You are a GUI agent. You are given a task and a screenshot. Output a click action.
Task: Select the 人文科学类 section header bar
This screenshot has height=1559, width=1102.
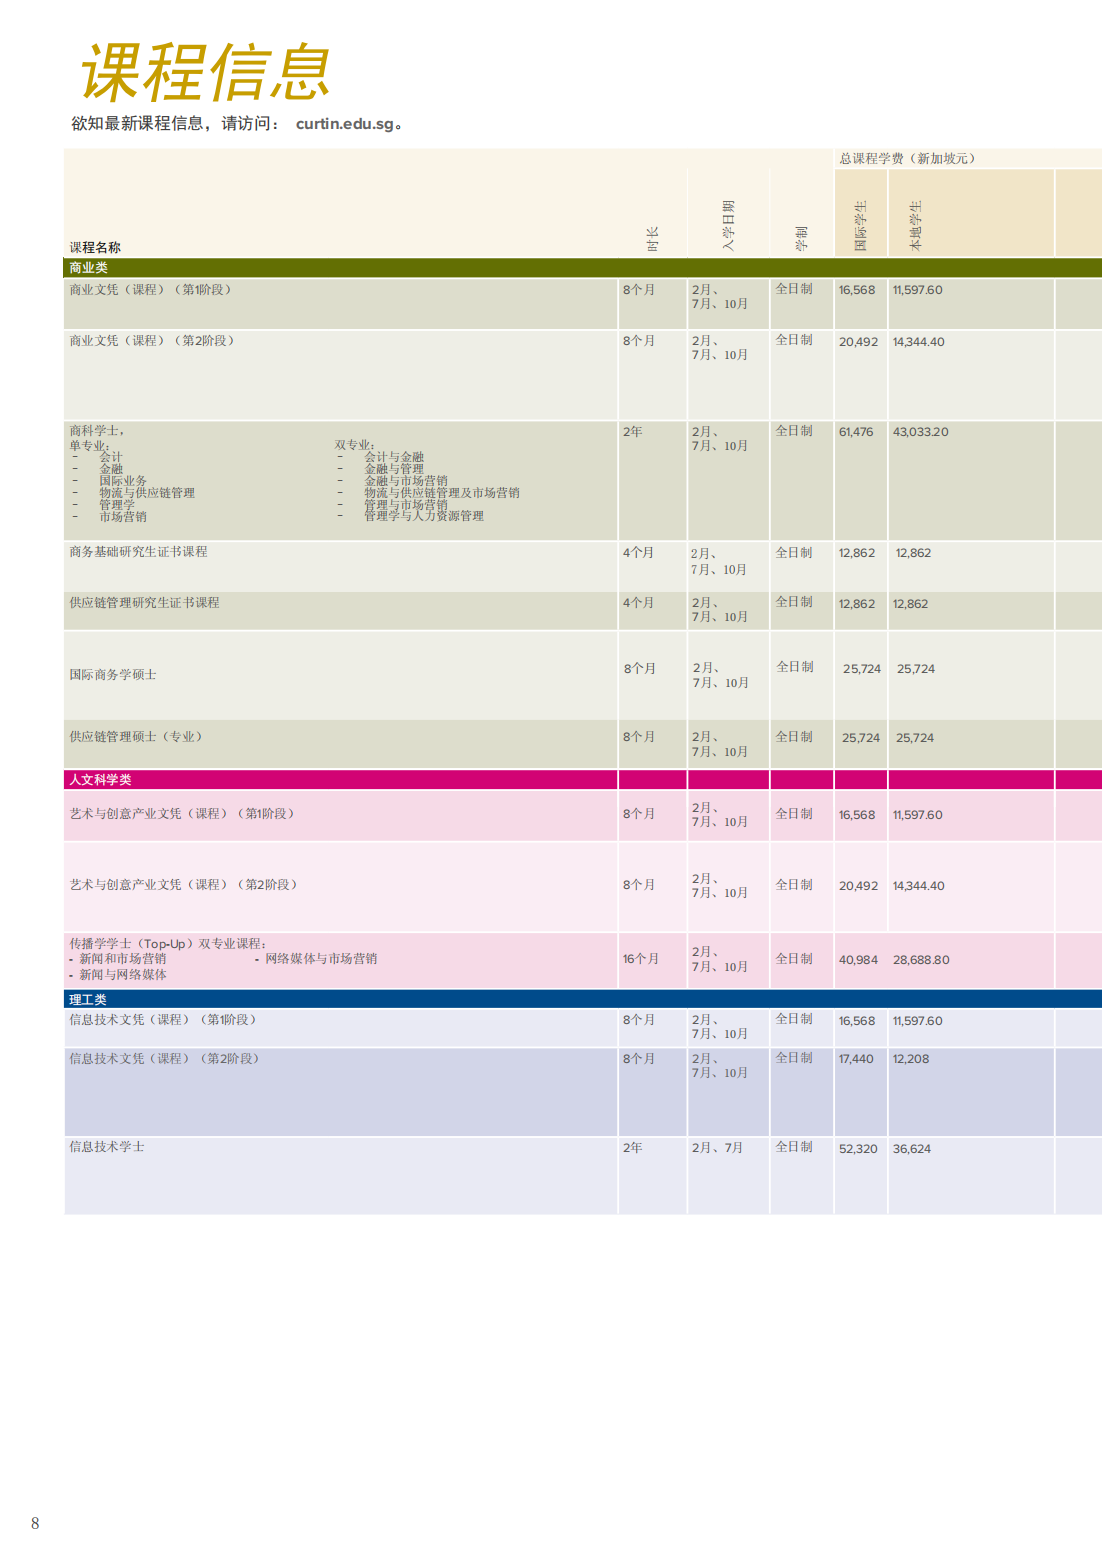point(100,780)
